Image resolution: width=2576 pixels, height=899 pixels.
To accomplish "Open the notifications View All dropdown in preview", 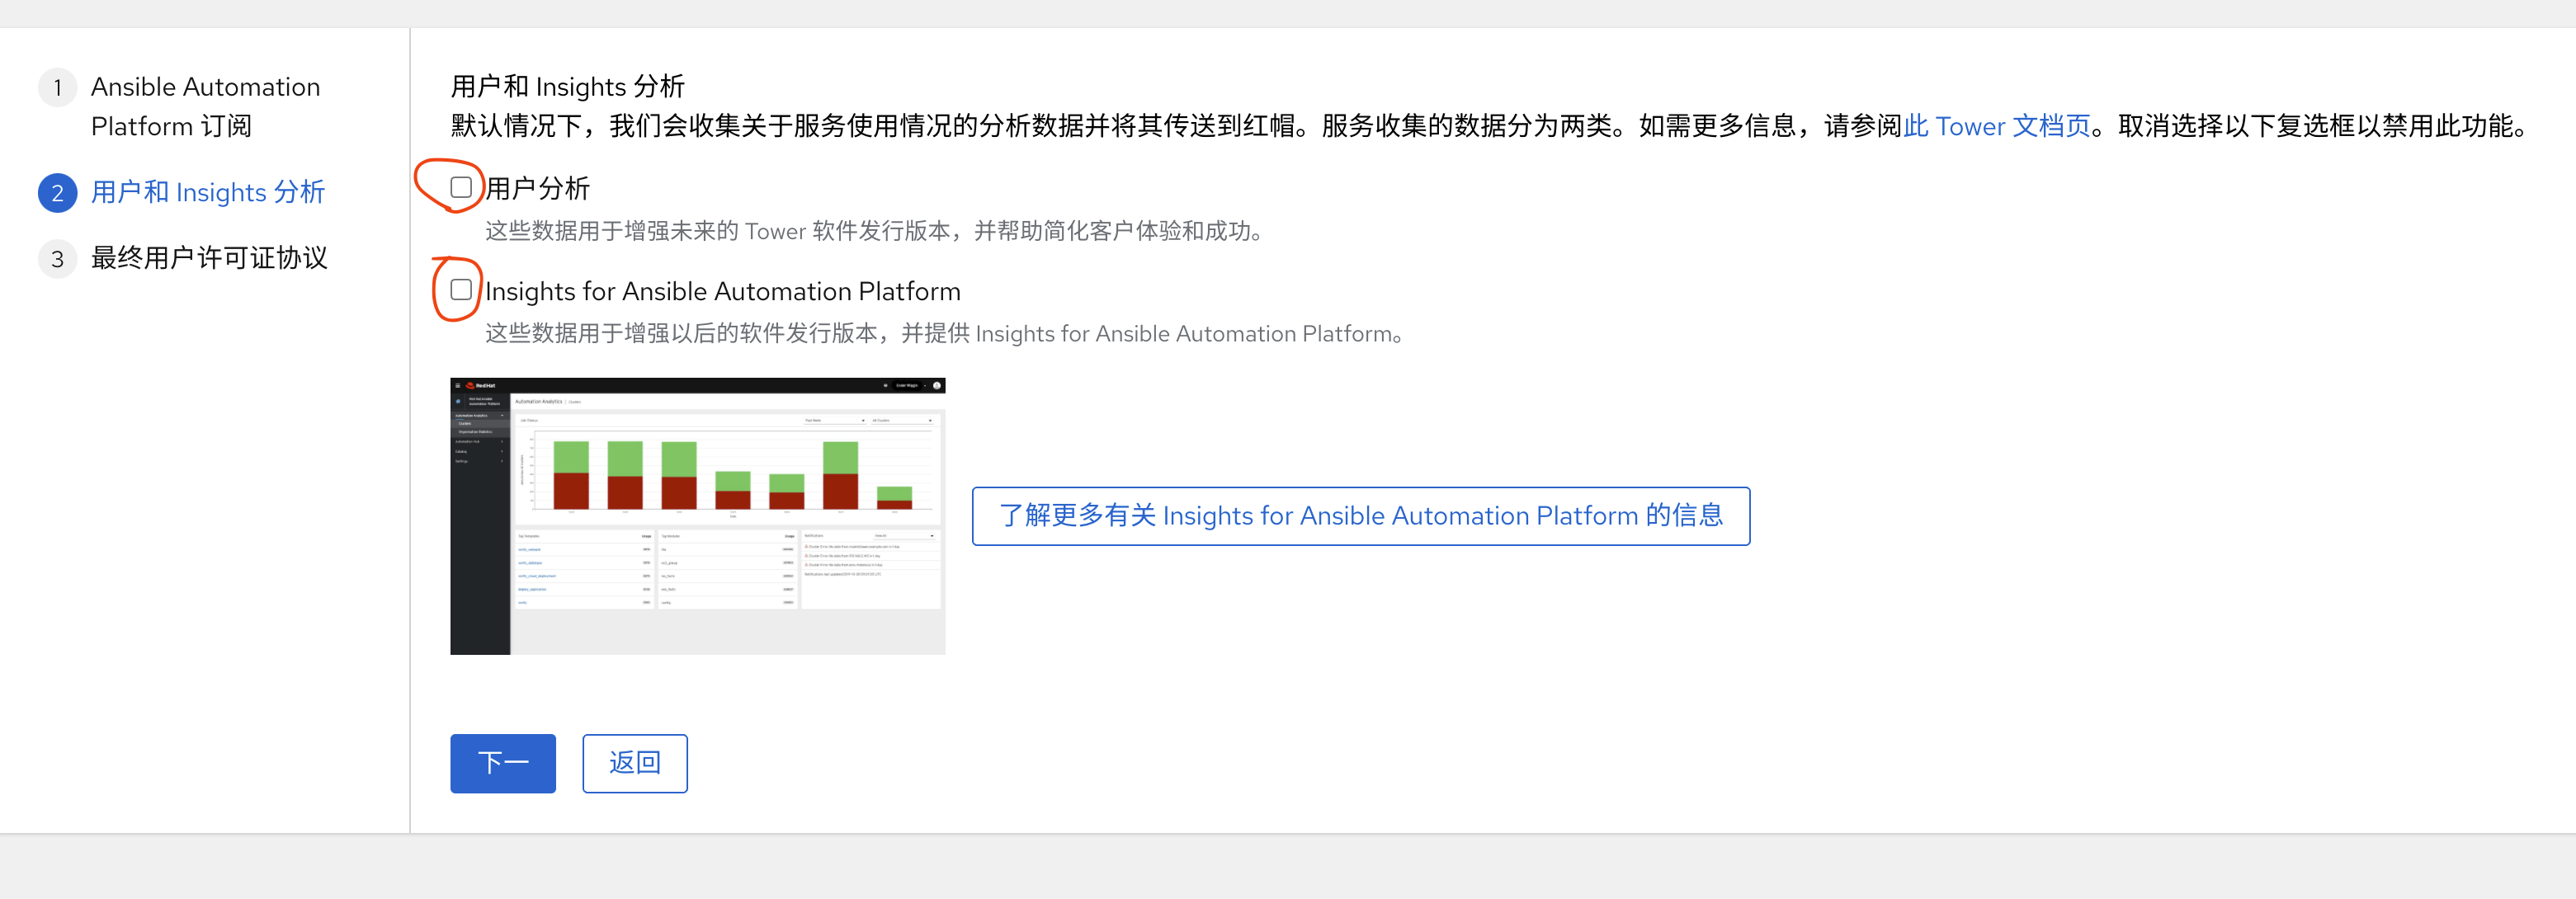I will point(904,536).
